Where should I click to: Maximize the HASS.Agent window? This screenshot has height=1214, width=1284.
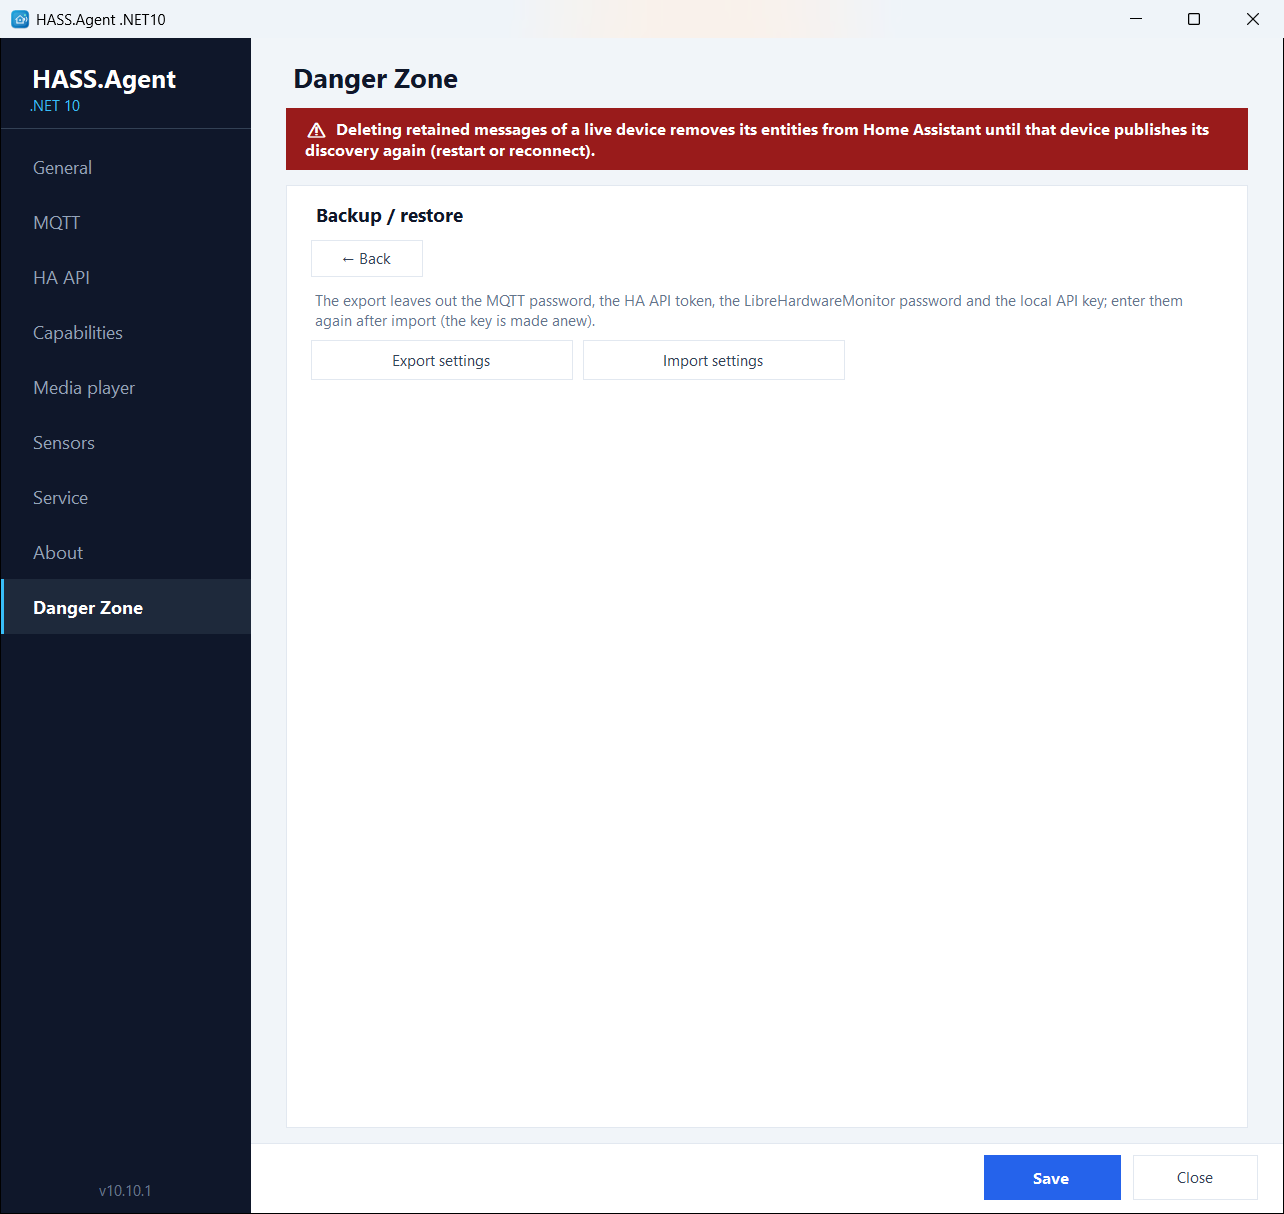(x=1194, y=19)
